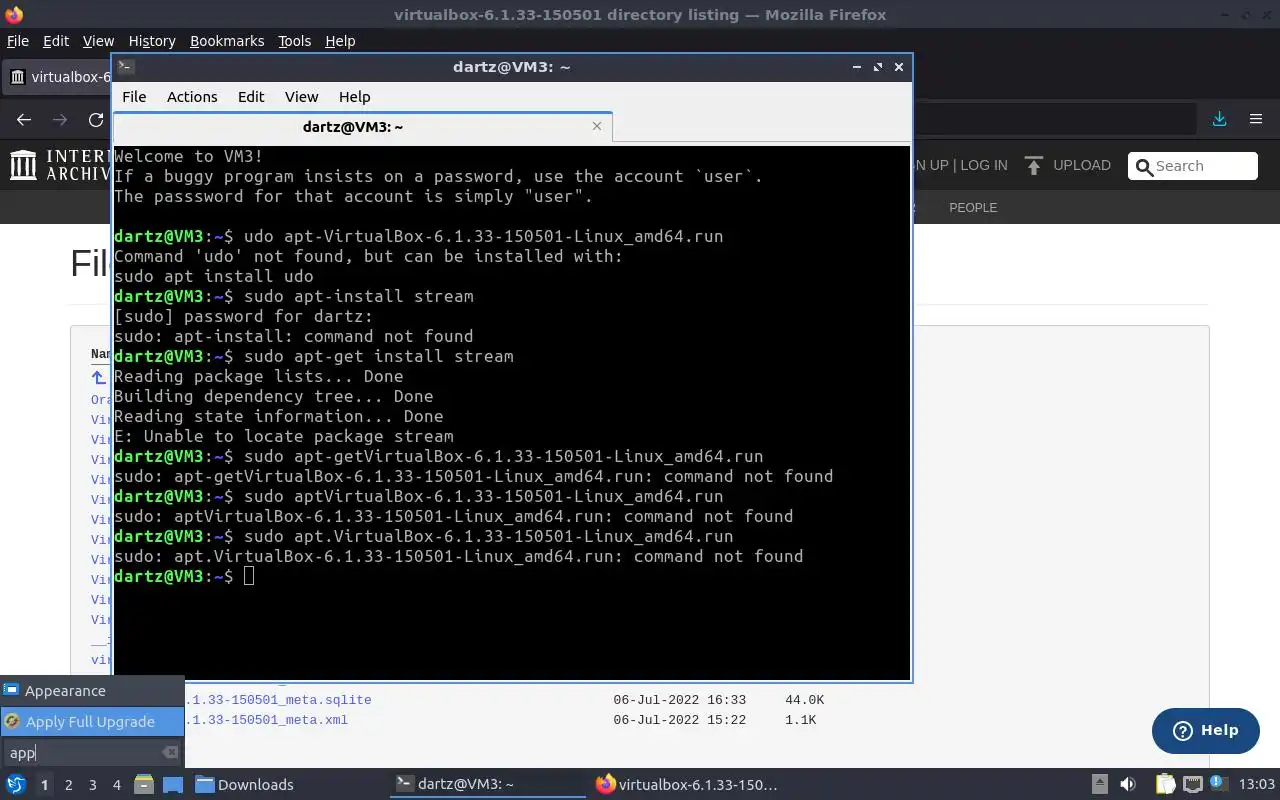Open the Firefox View menu
The image size is (1280, 800).
[x=98, y=41]
